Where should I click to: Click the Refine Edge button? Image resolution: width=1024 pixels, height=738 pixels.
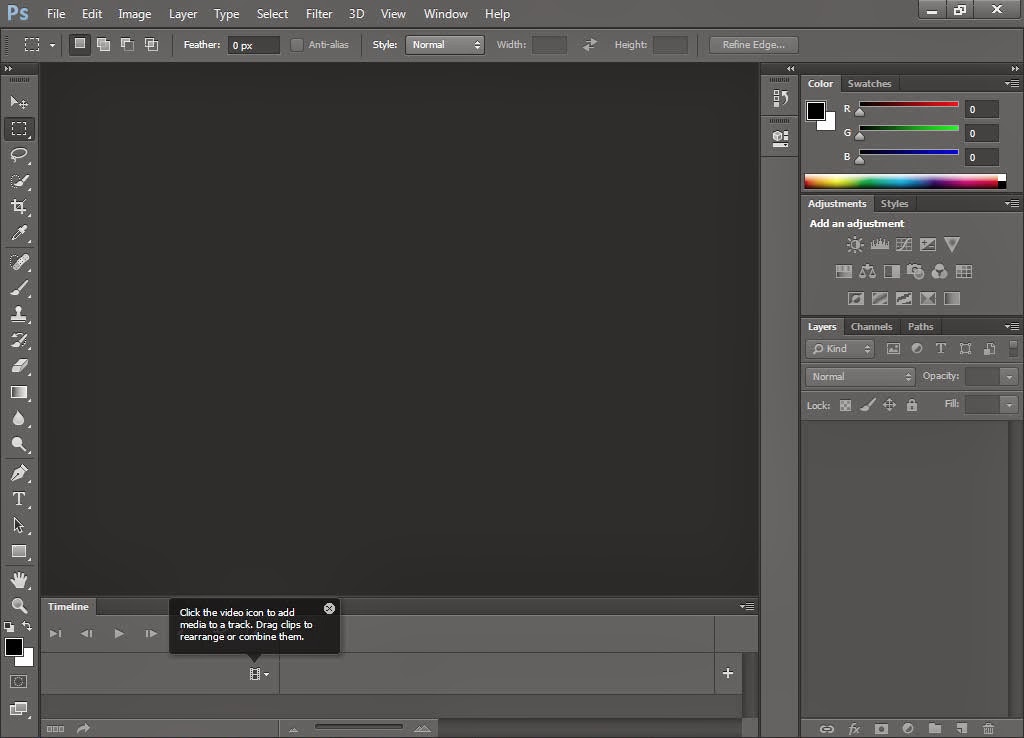click(x=753, y=45)
